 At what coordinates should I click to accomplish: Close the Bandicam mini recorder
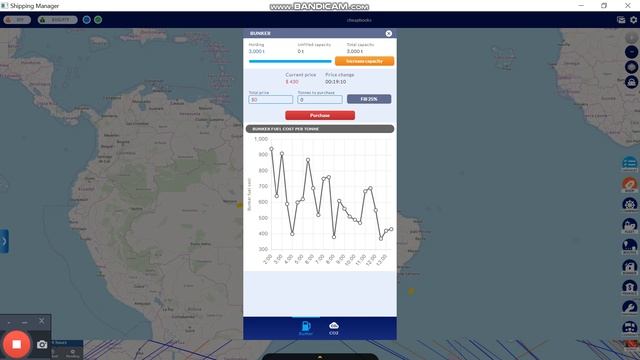[42, 321]
